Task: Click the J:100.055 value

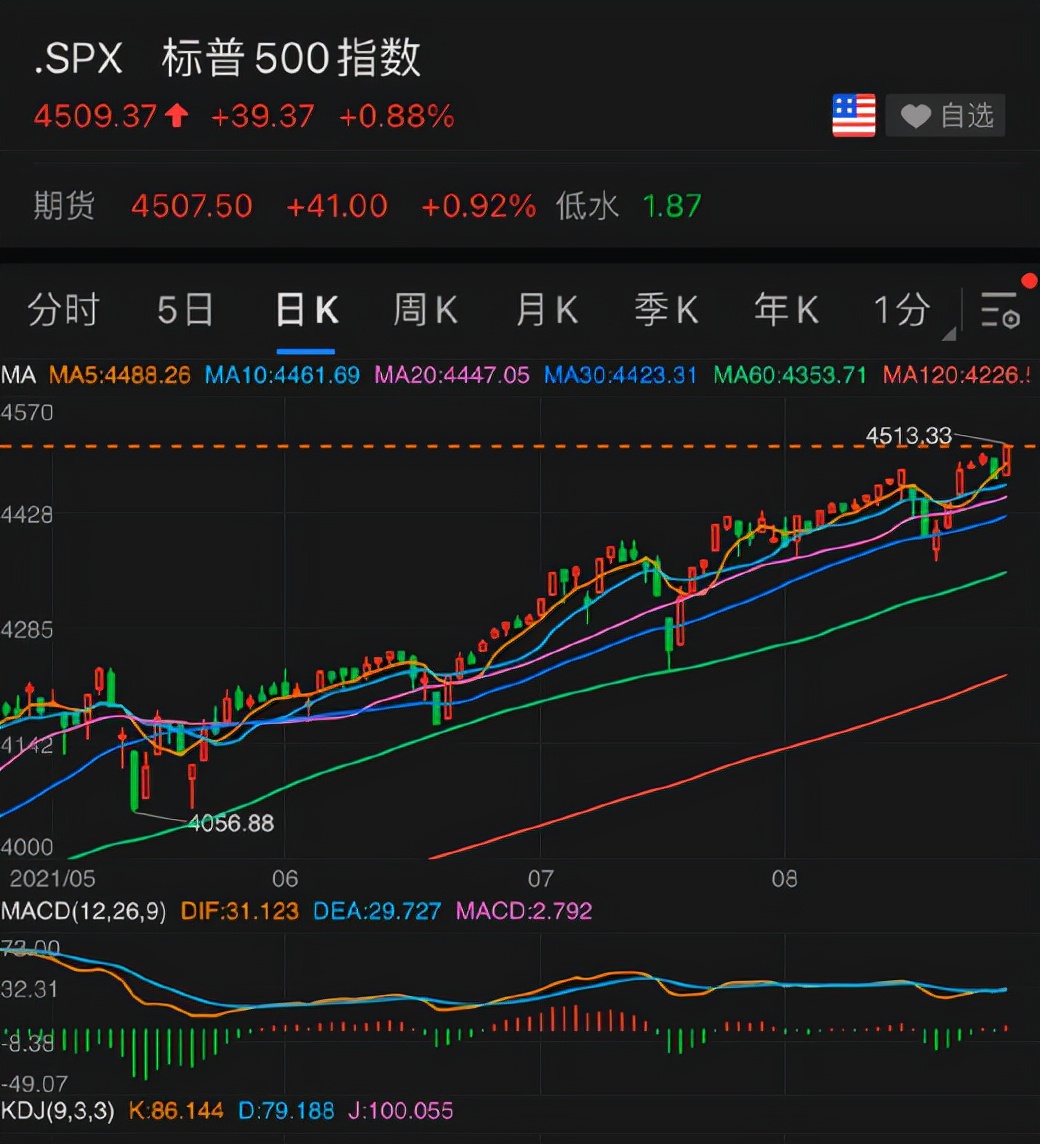Action: [400, 1110]
